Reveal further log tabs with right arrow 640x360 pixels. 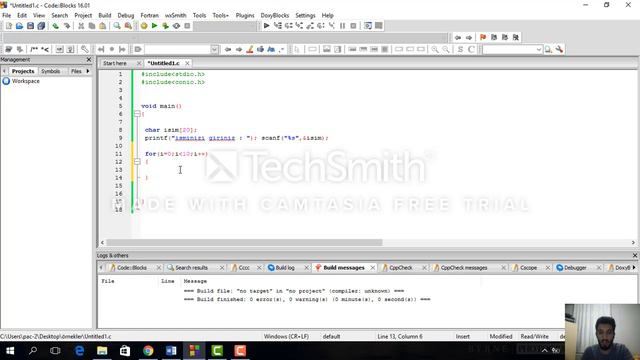point(634,267)
